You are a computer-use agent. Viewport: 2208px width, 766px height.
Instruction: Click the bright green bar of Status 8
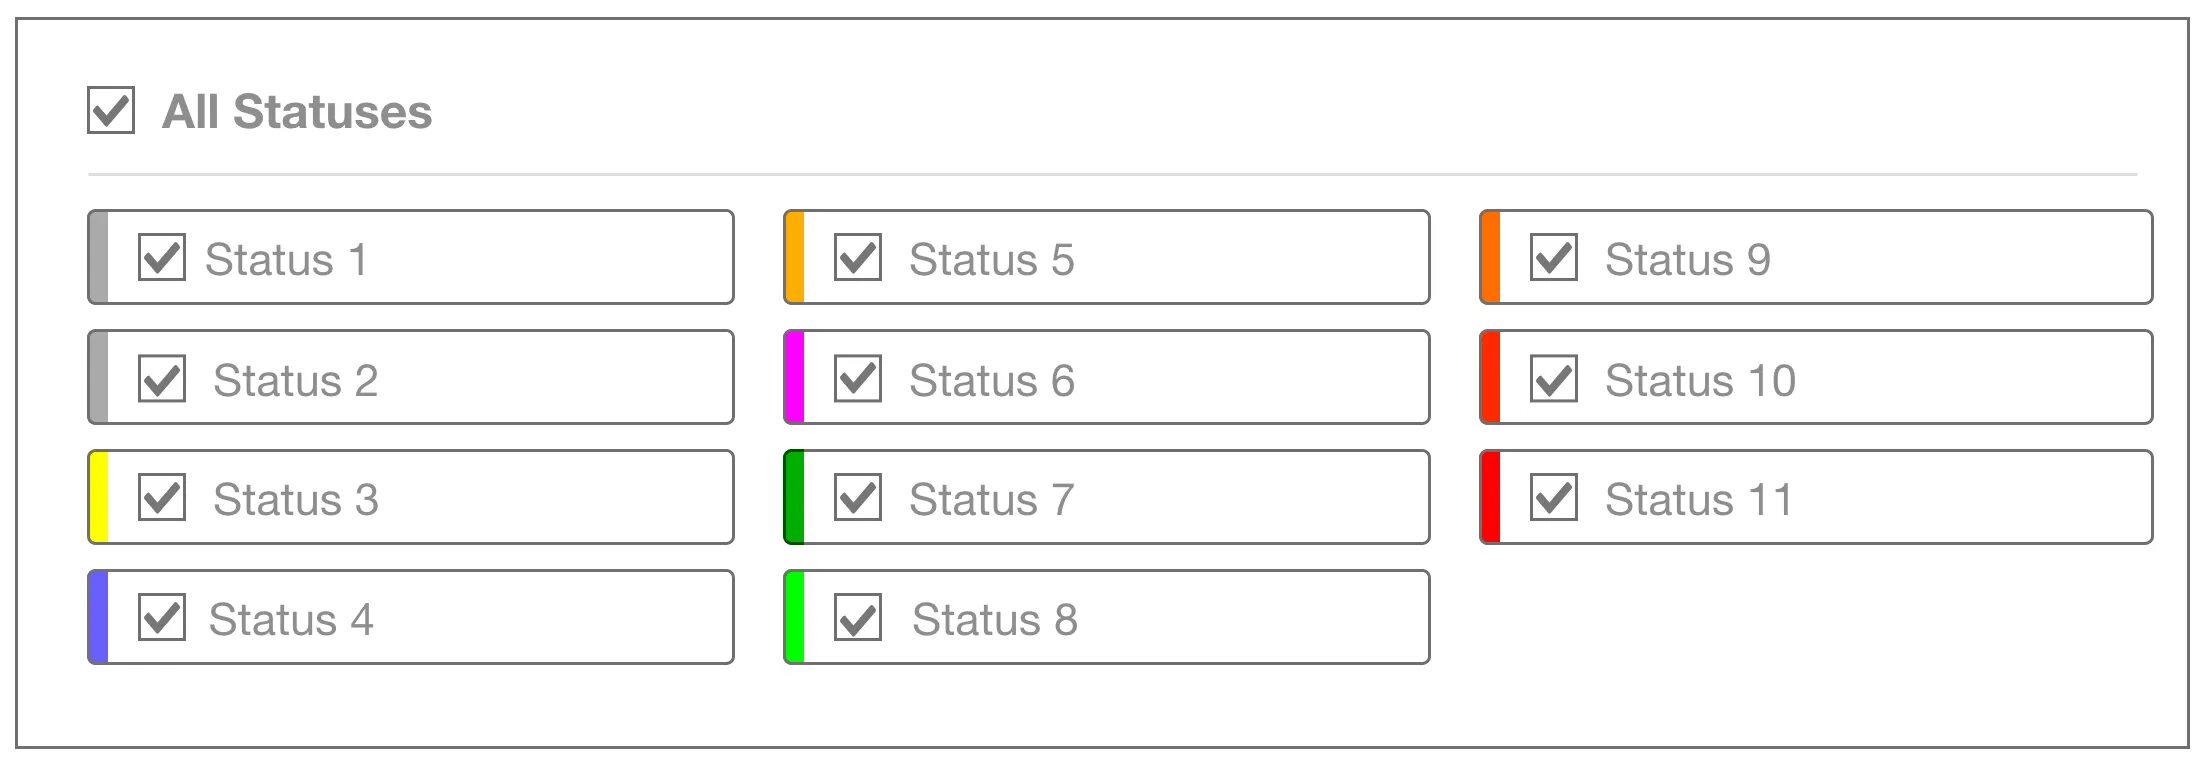point(794,617)
